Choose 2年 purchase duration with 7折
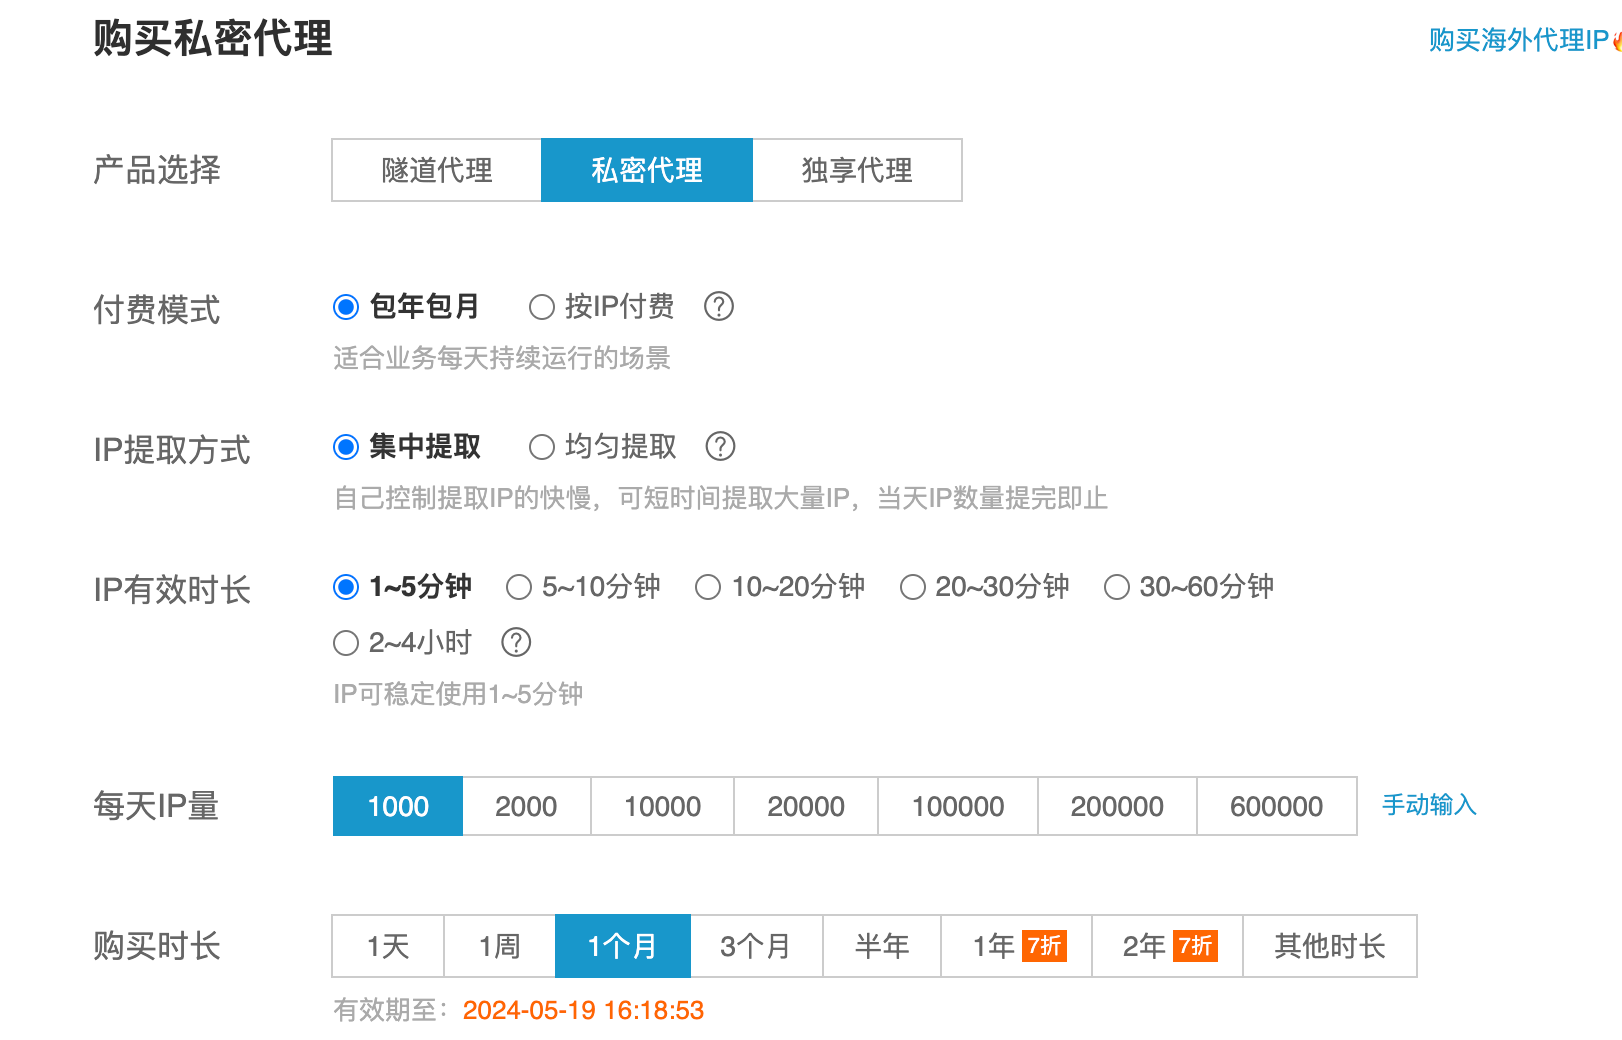The width and height of the screenshot is (1622, 1040). [1167, 946]
